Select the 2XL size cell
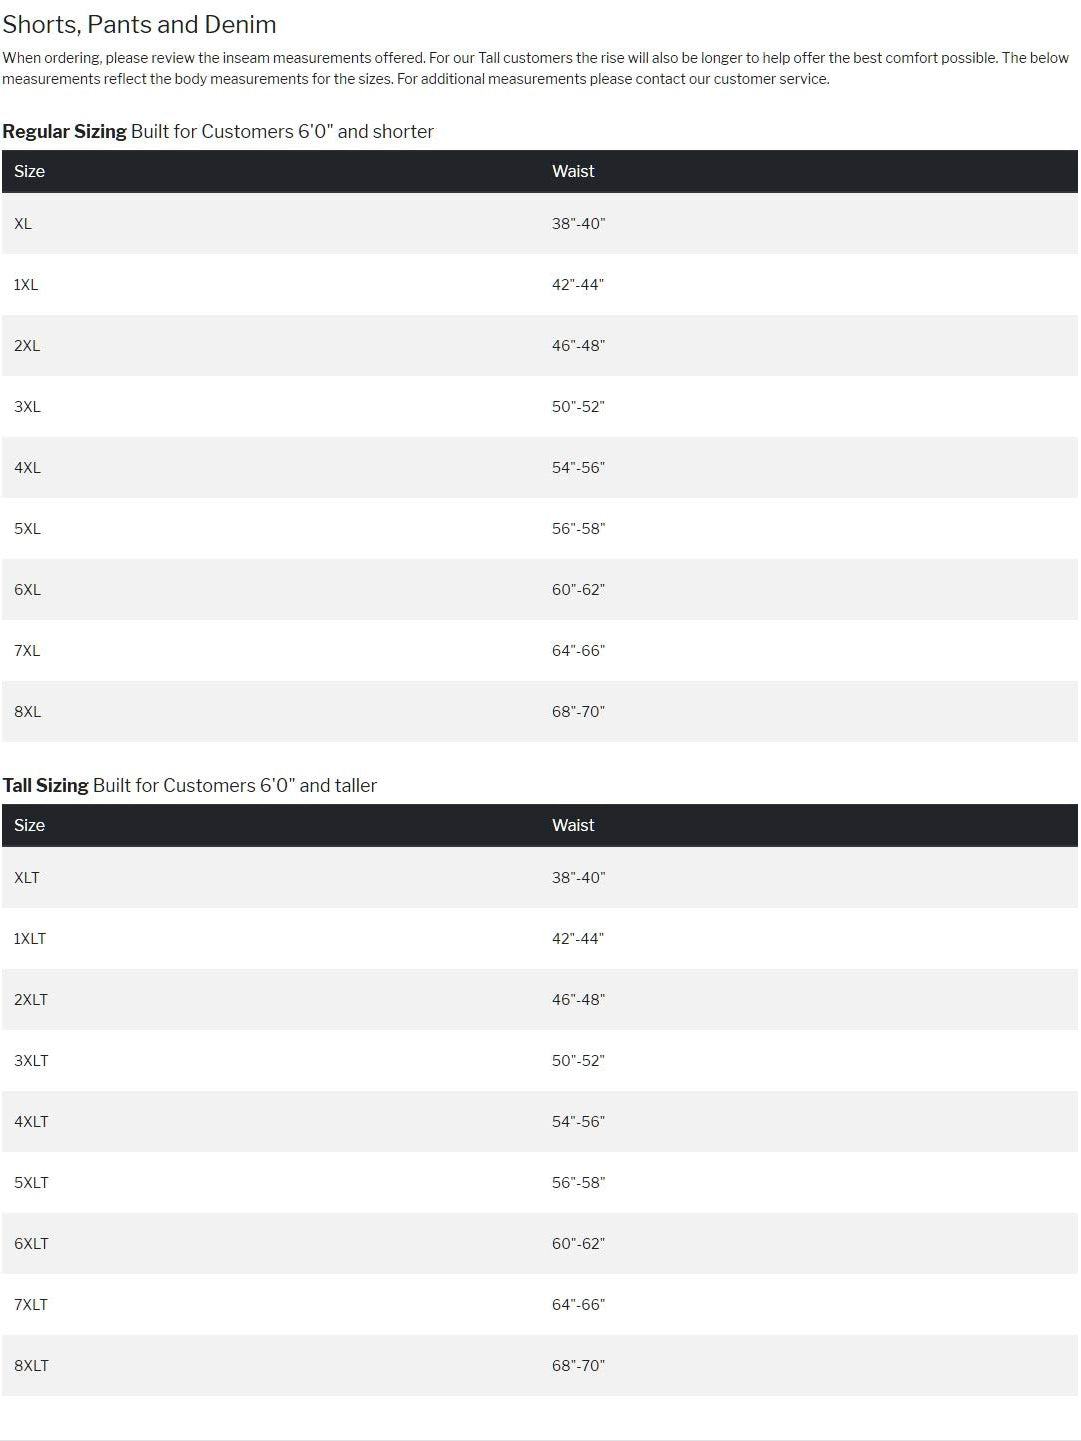Screen dimensions: 1081x1441 tap(27, 345)
